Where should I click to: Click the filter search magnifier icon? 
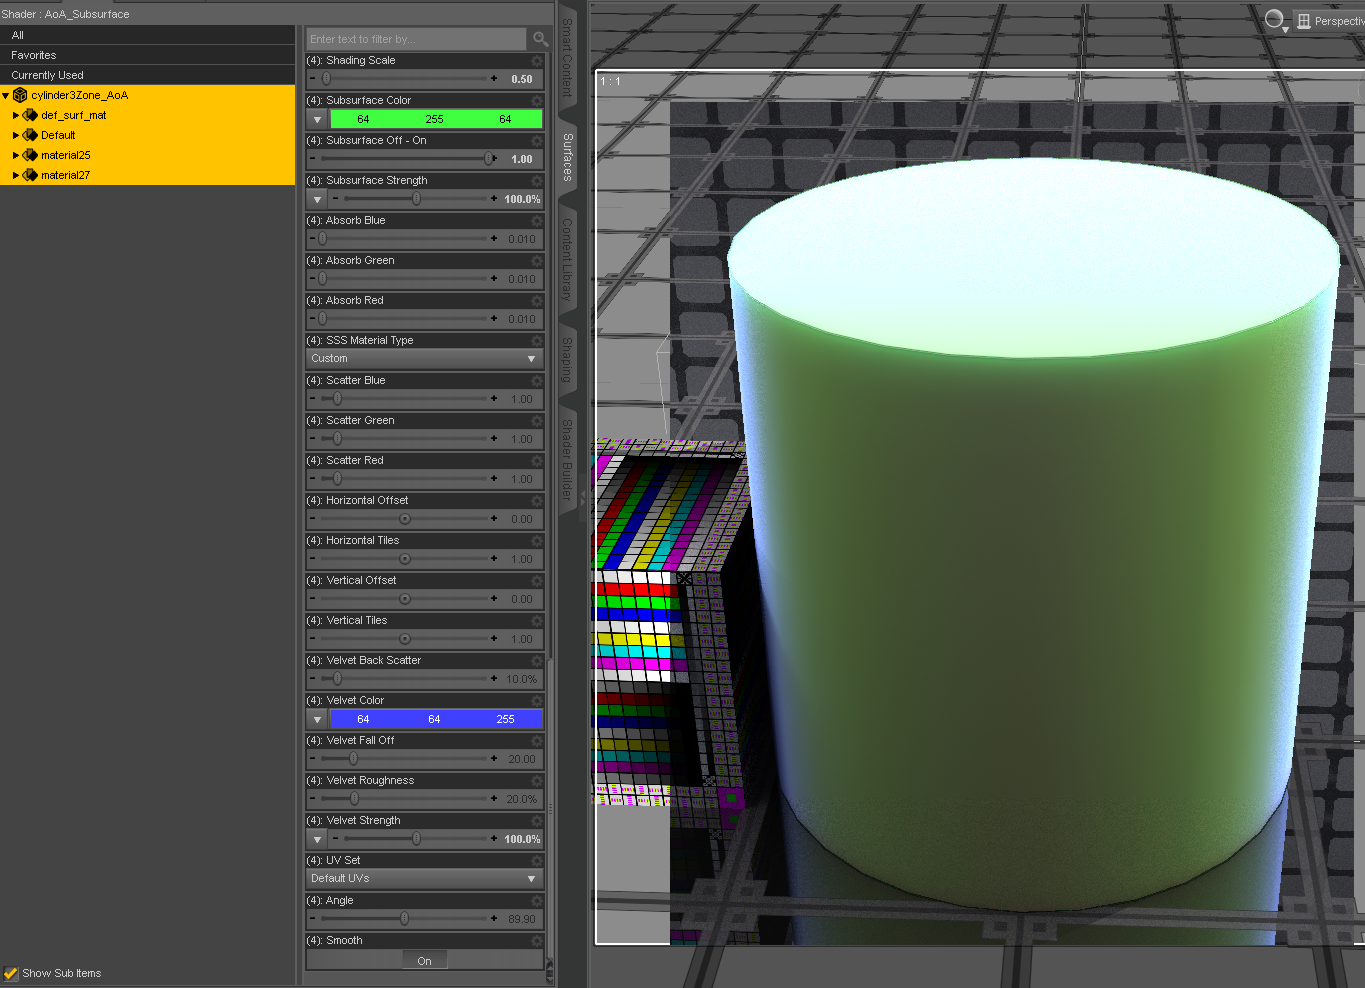pos(540,39)
